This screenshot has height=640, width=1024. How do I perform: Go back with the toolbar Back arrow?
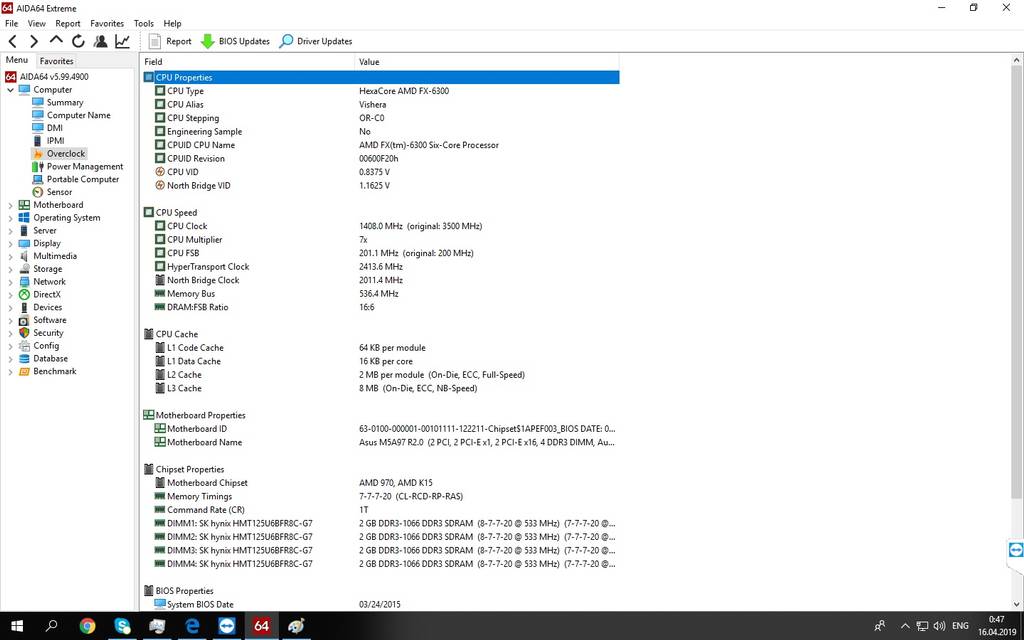12,41
